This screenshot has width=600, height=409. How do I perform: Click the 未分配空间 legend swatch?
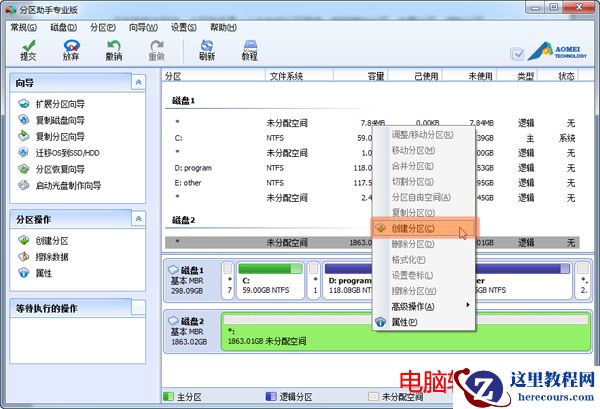point(373,396)
